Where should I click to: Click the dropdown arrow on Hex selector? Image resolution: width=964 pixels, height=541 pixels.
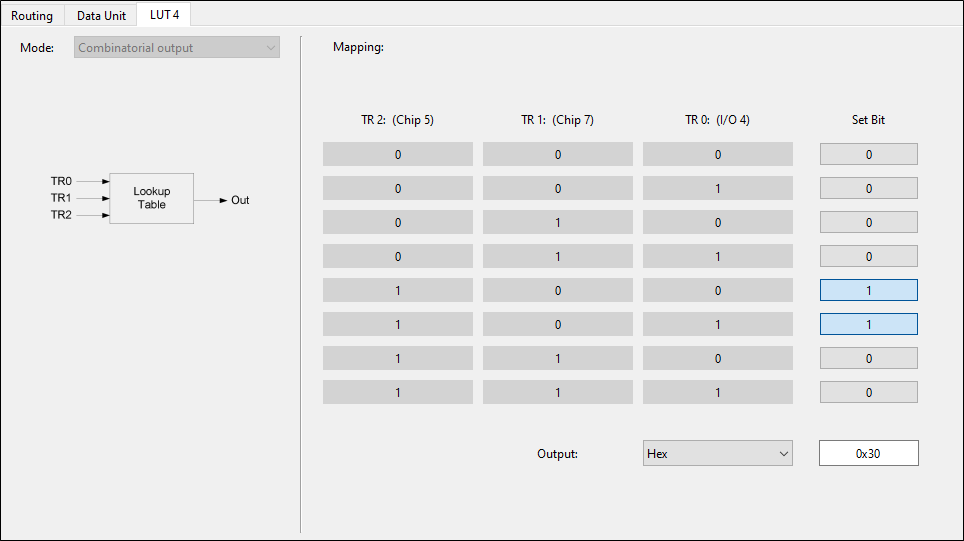coord(783,454)
